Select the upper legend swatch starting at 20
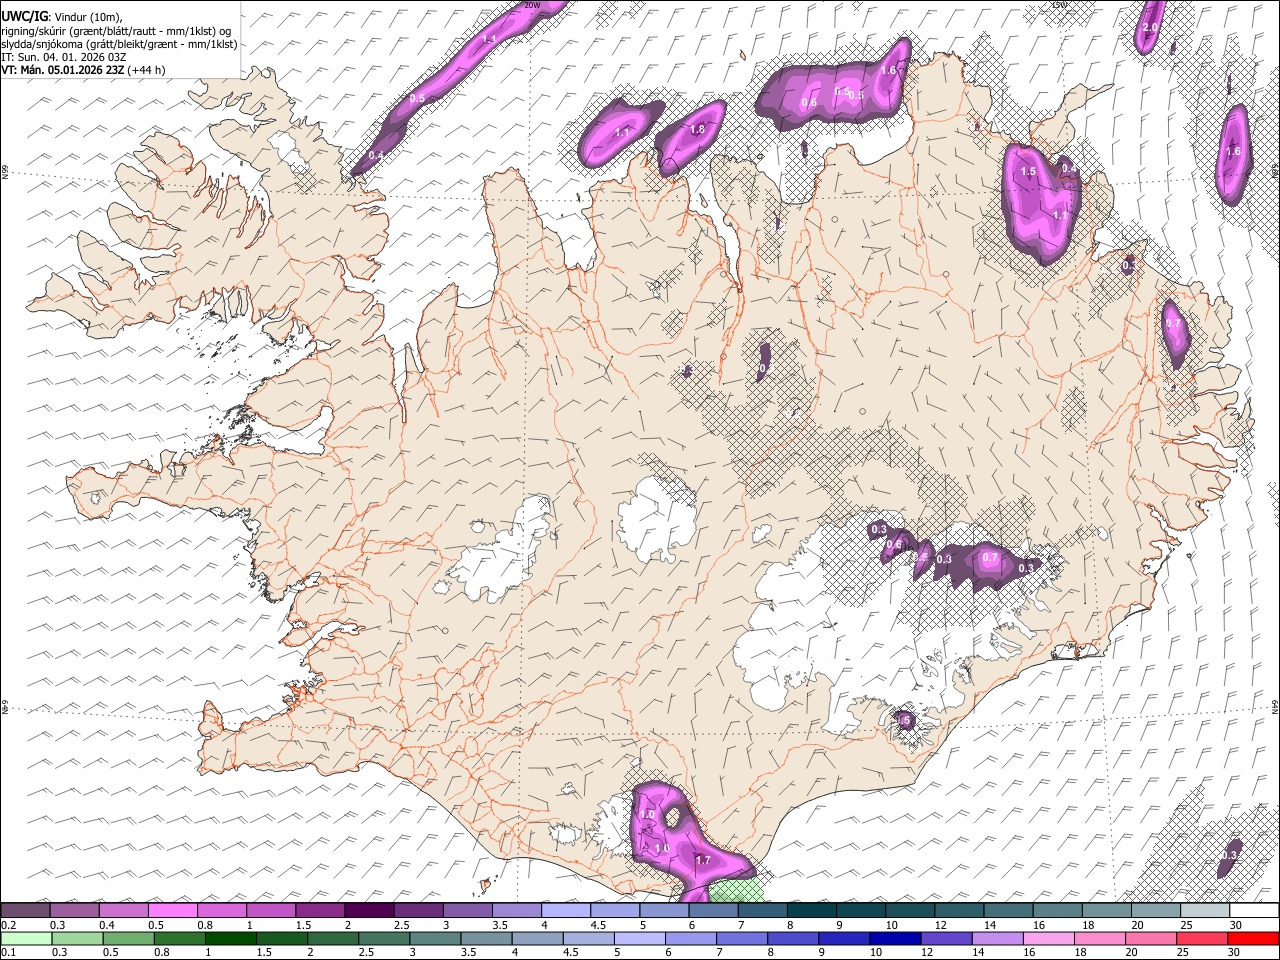1280x960 pixels. click(1155, 910)
